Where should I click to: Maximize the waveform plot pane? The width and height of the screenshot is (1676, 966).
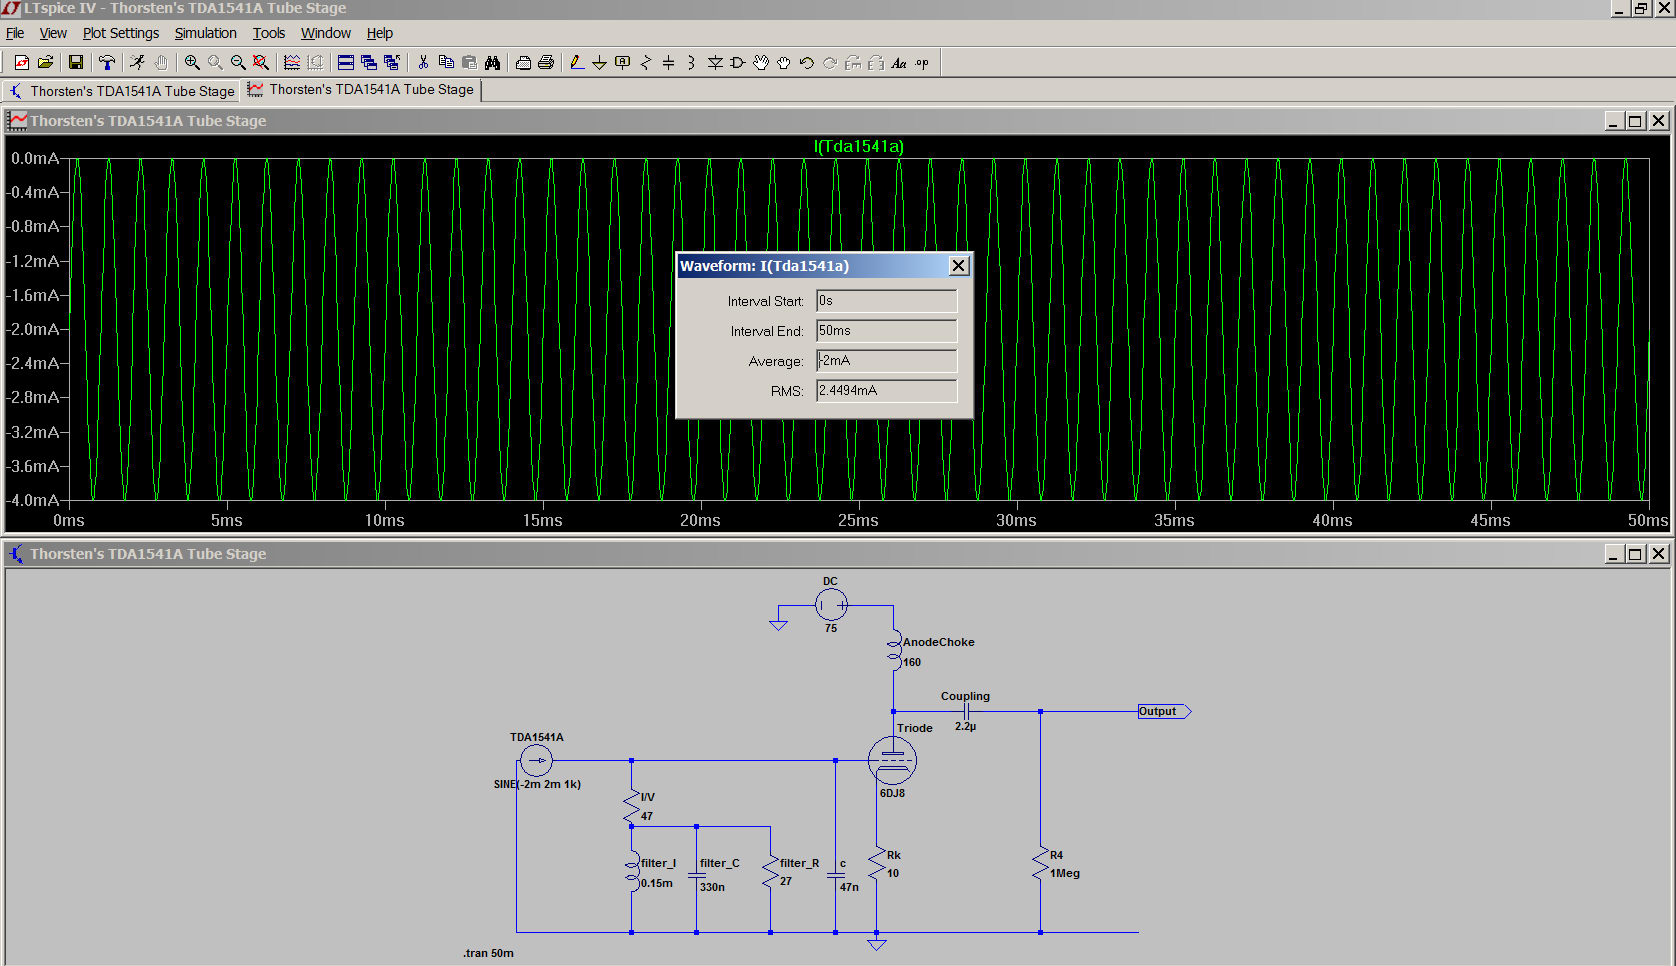pos(1635,121)
